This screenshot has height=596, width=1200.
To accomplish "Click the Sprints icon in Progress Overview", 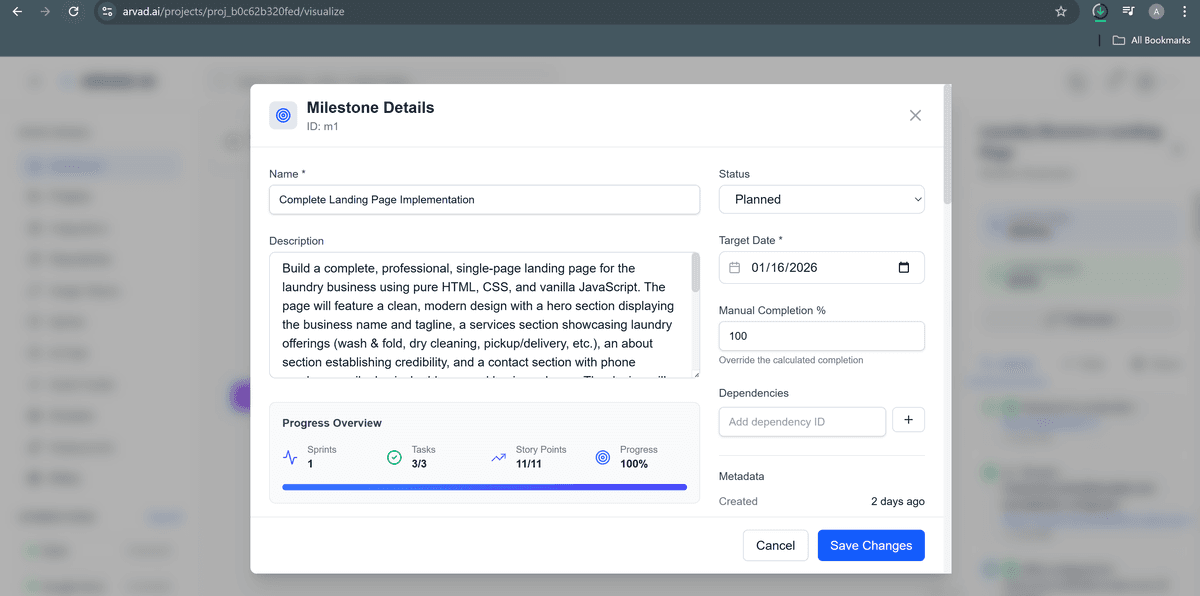I will point(290,456).
